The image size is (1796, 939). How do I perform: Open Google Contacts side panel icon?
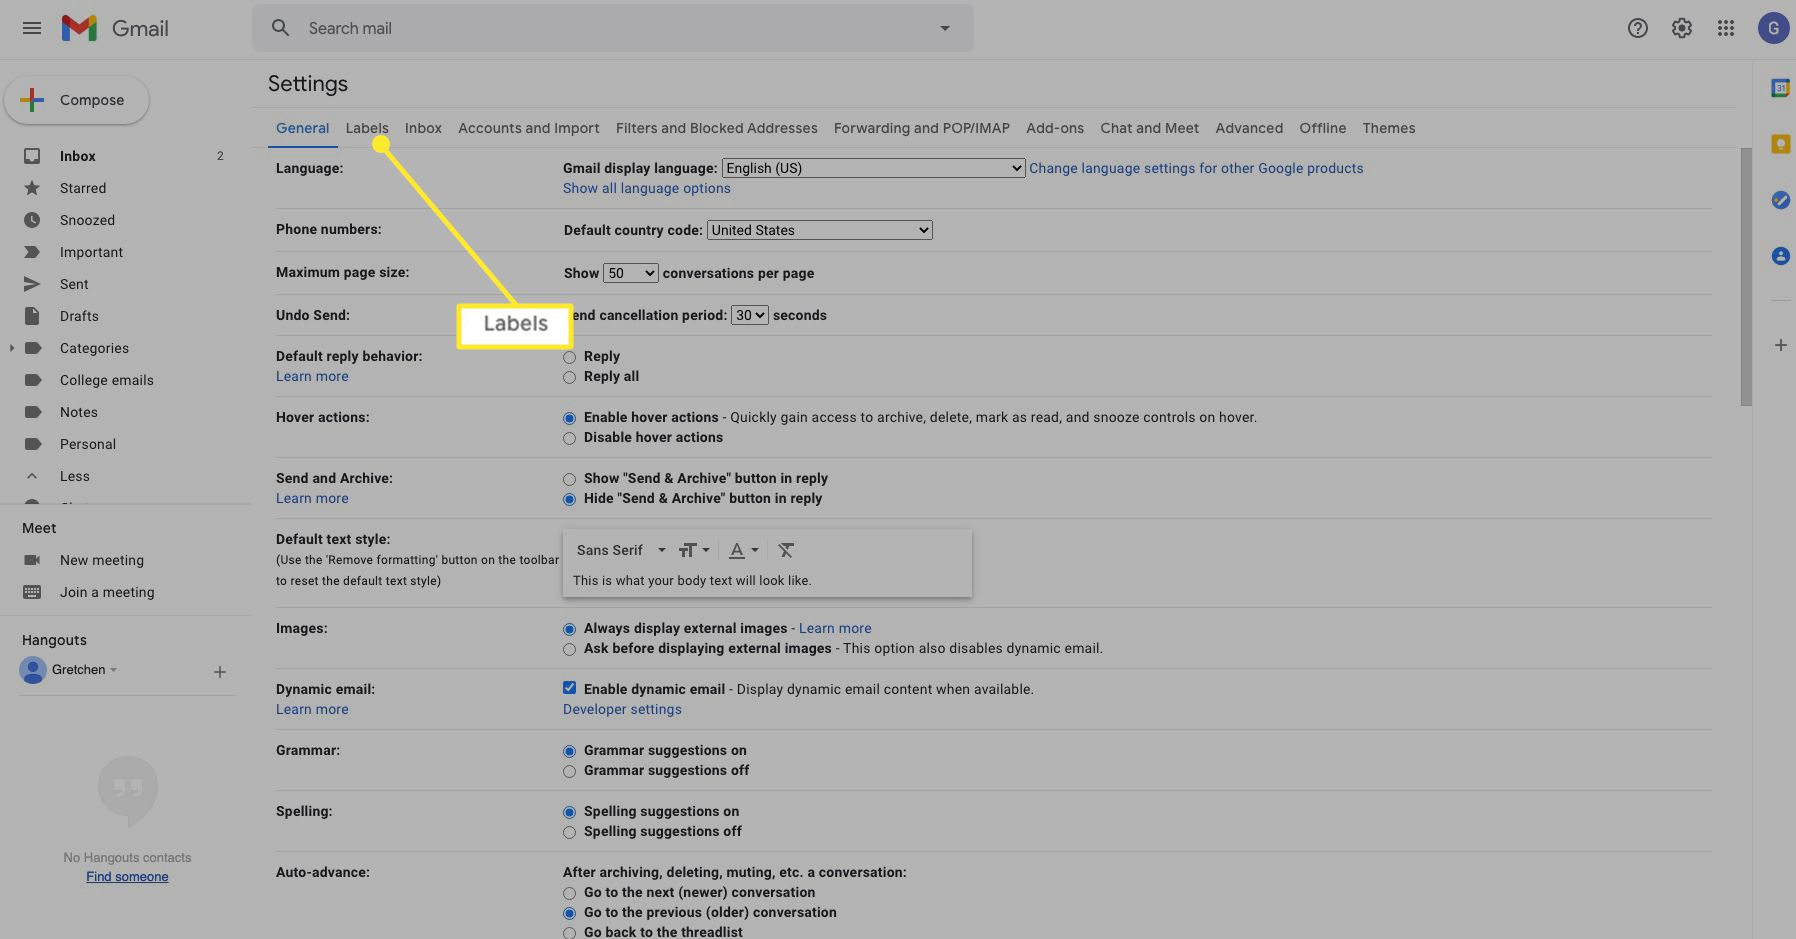click(1780, 256)
